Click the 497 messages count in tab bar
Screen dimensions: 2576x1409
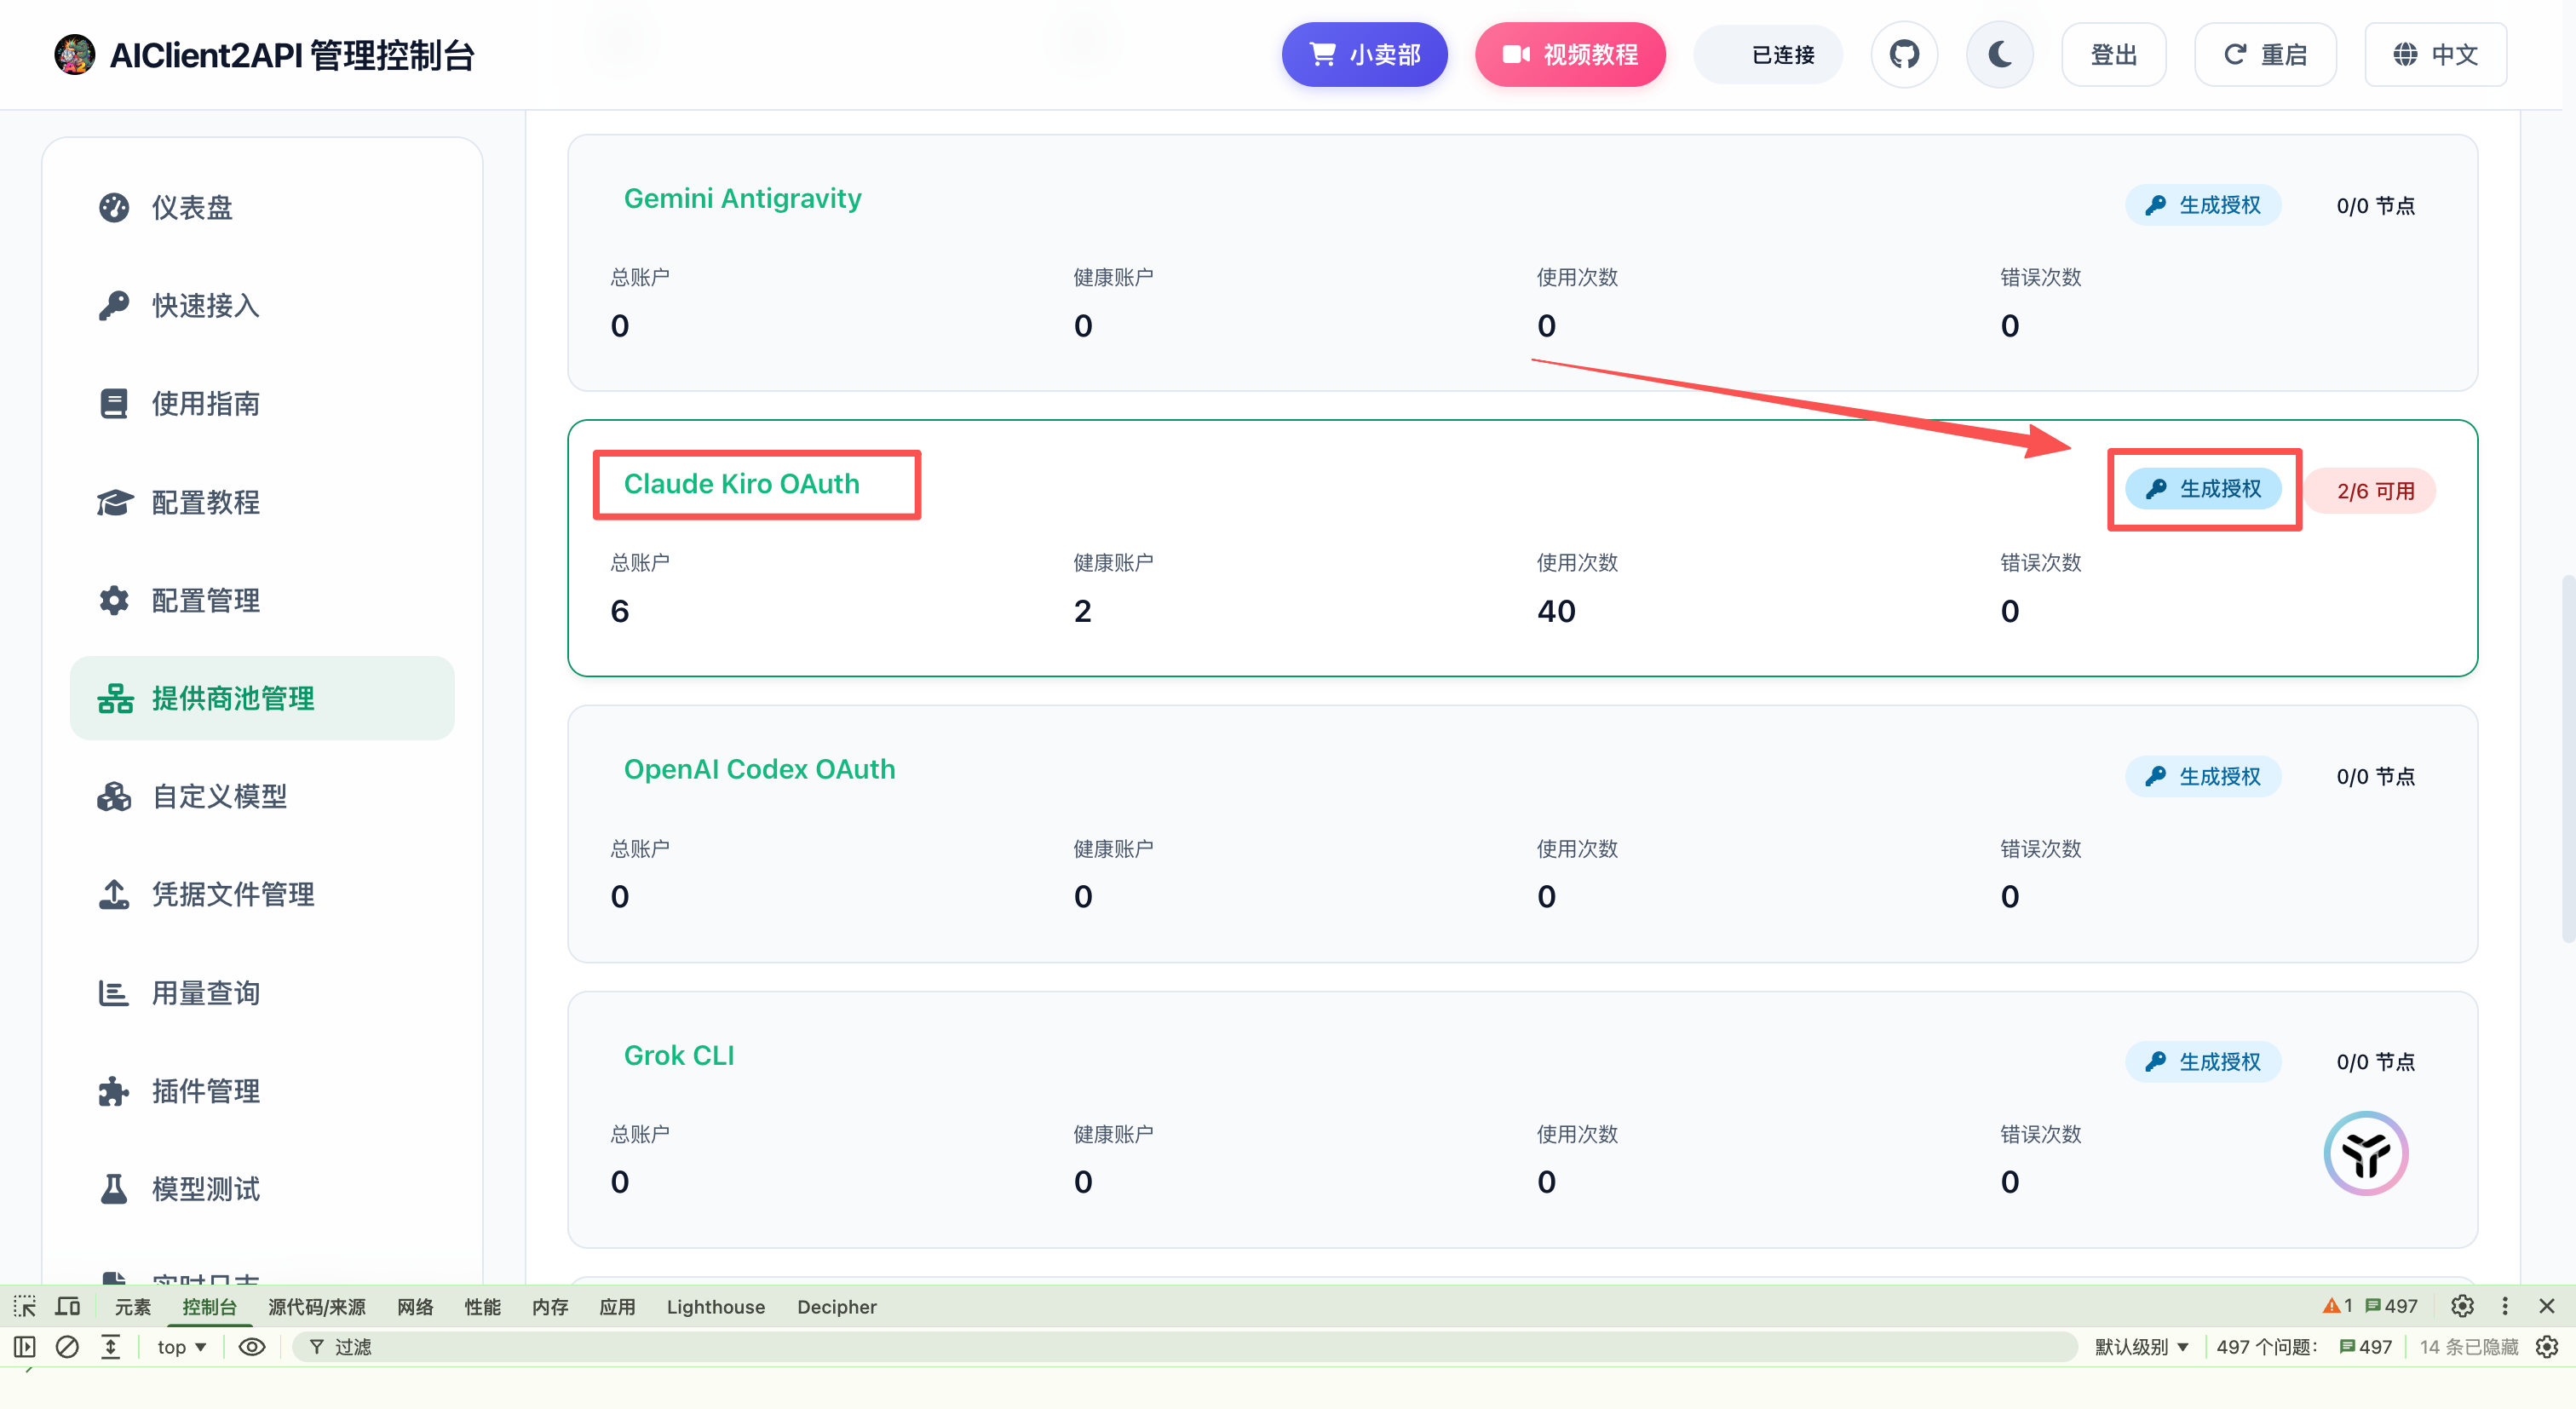pyautogui.click(x=2391, y=1306)
